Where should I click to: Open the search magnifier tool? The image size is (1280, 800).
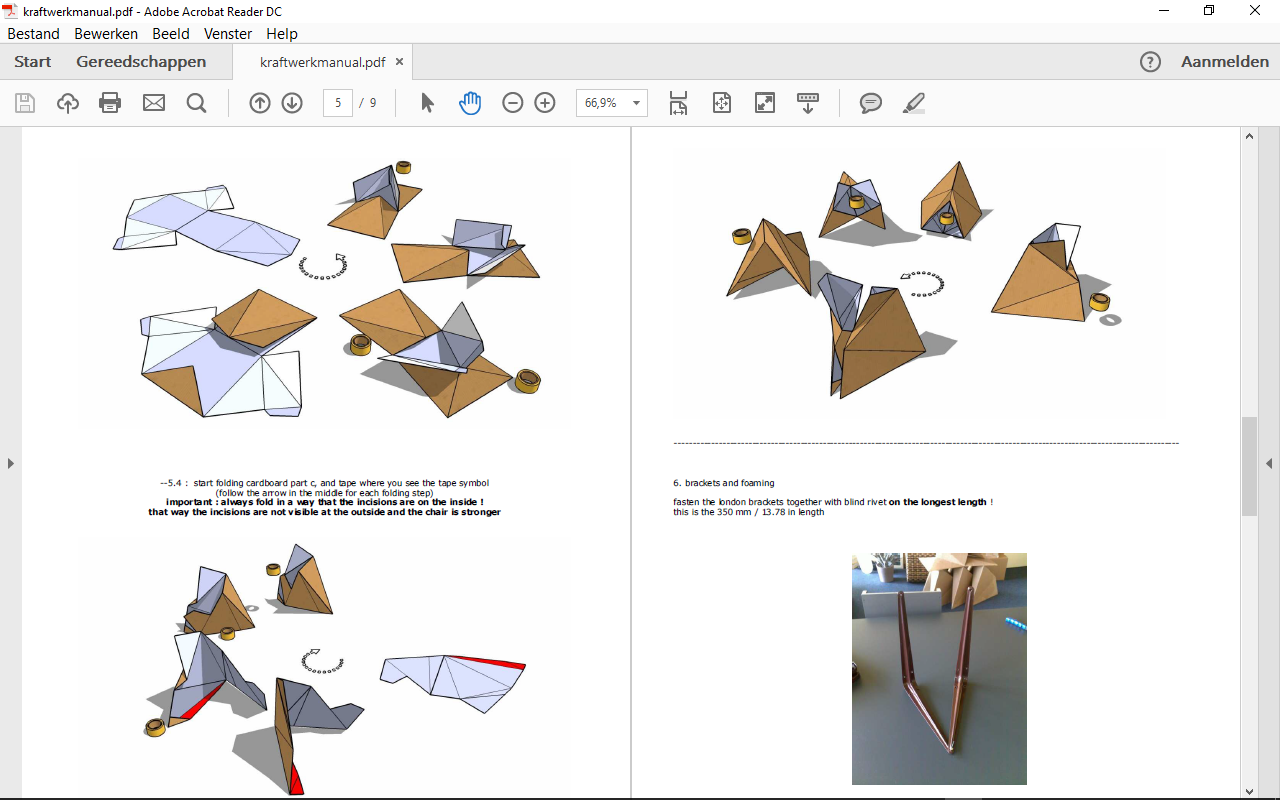coord(196,102)
